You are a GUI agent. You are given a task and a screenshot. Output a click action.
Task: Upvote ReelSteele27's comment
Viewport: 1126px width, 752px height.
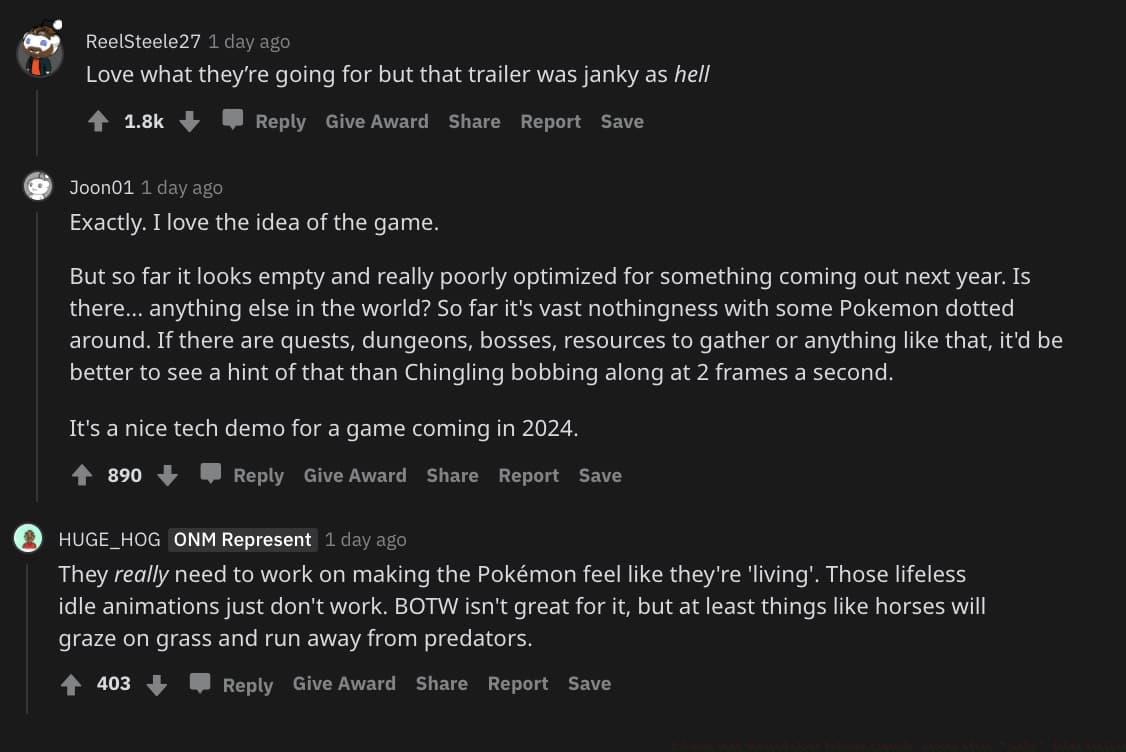click(98, 122)
